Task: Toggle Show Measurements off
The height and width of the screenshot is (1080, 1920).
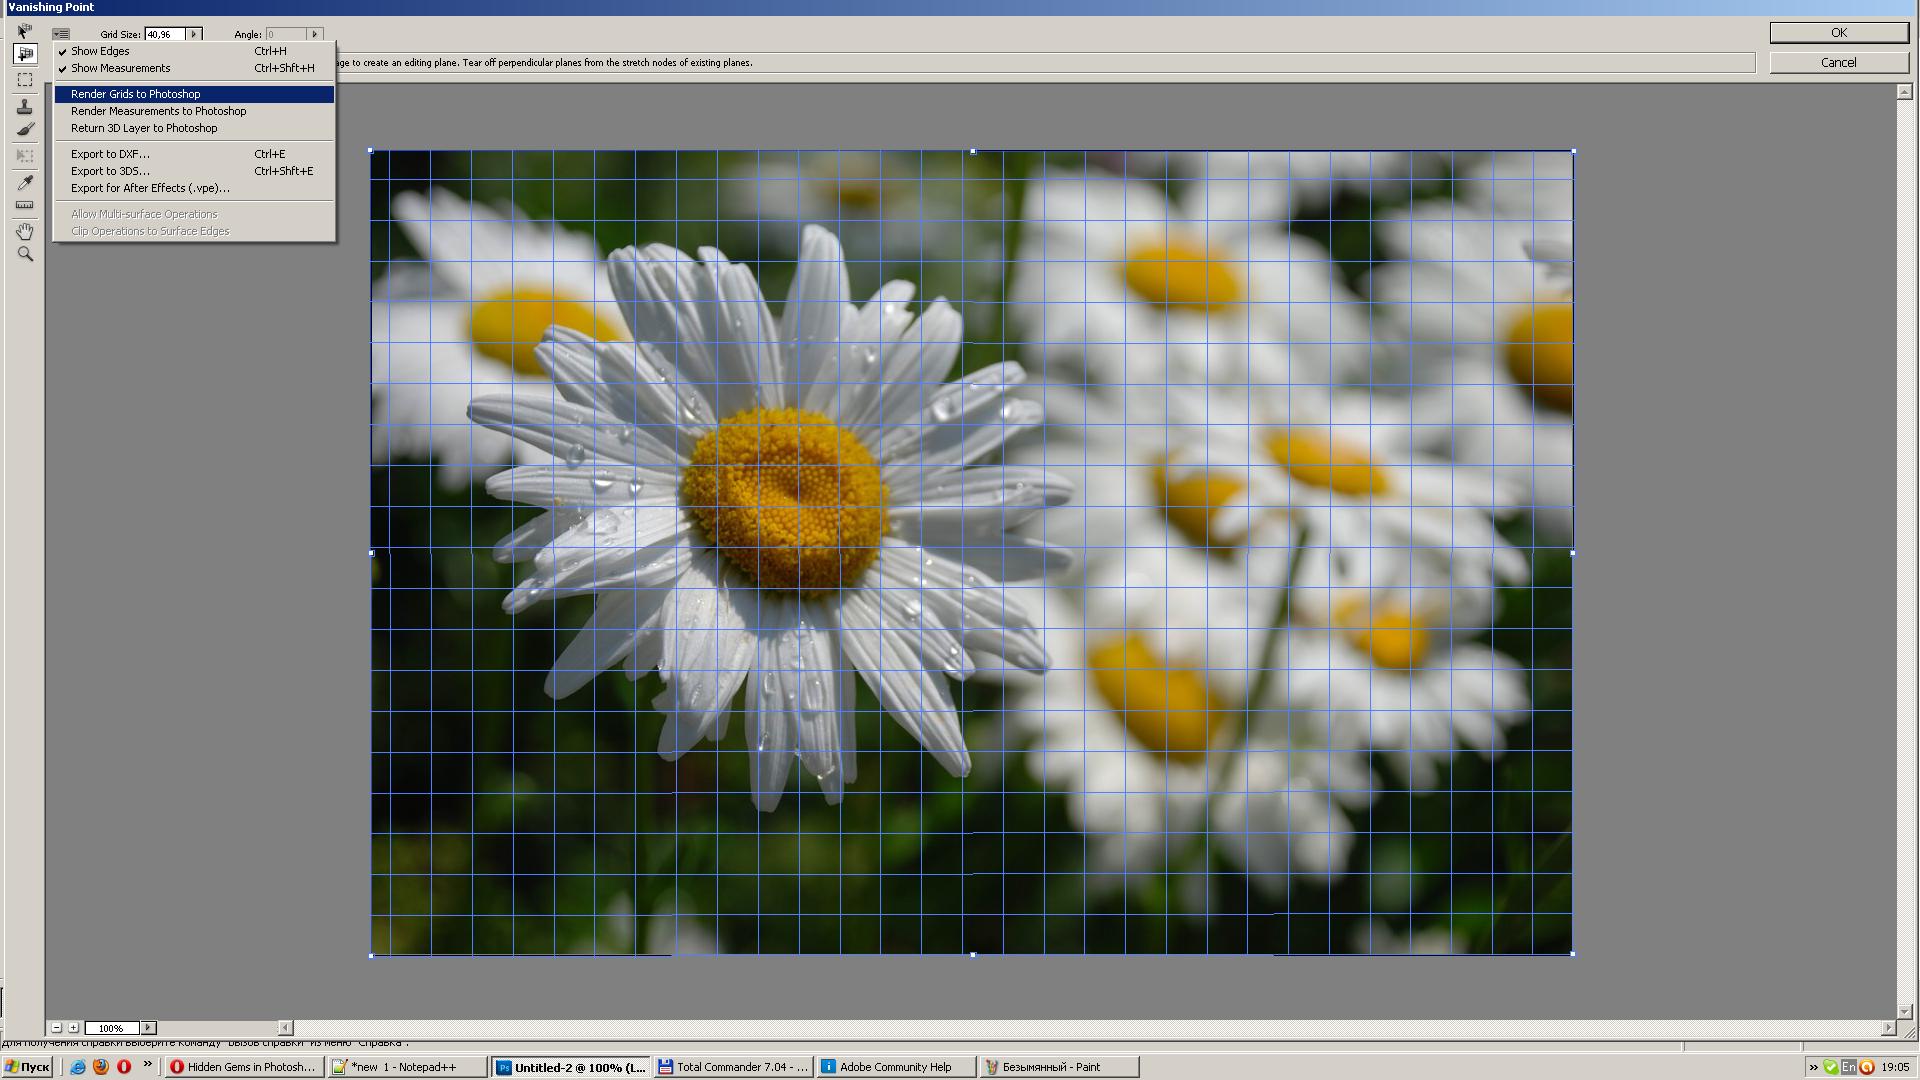Action: (120, 68)
